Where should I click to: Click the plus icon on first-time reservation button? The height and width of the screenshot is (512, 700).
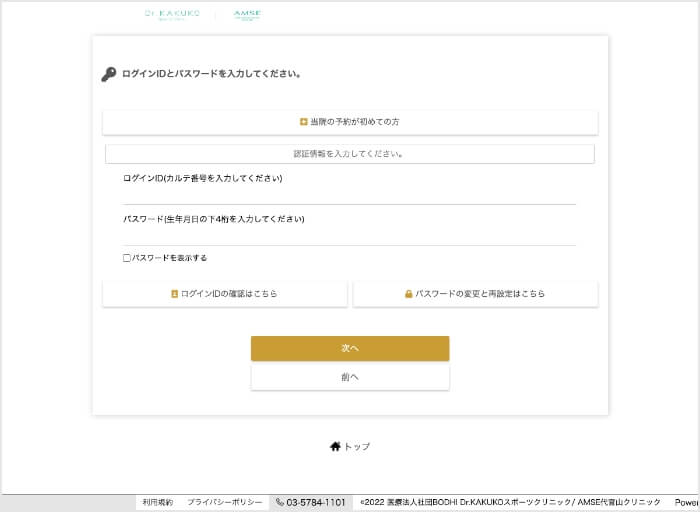304,122
